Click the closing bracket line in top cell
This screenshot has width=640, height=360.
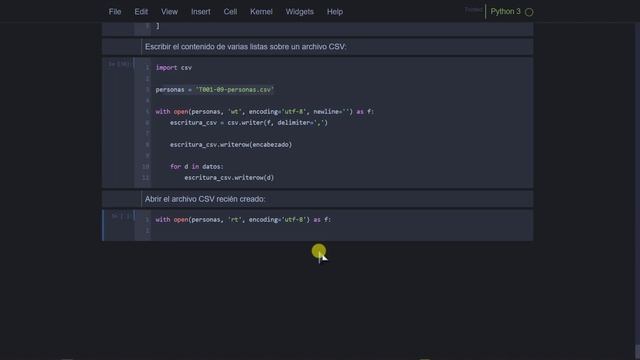point(158,26)
